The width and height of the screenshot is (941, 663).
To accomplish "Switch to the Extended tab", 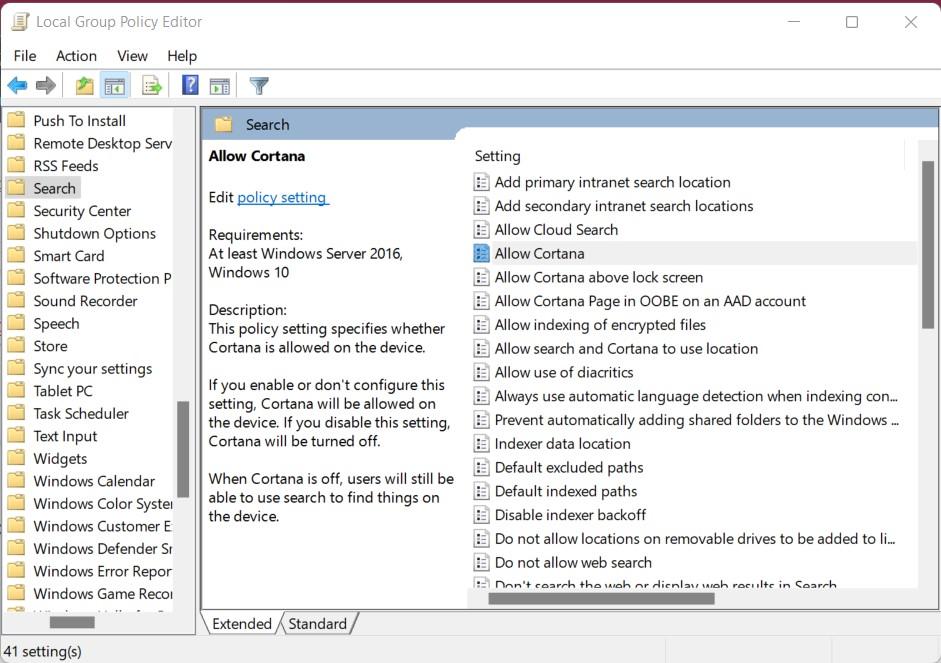I will point(242,624).
